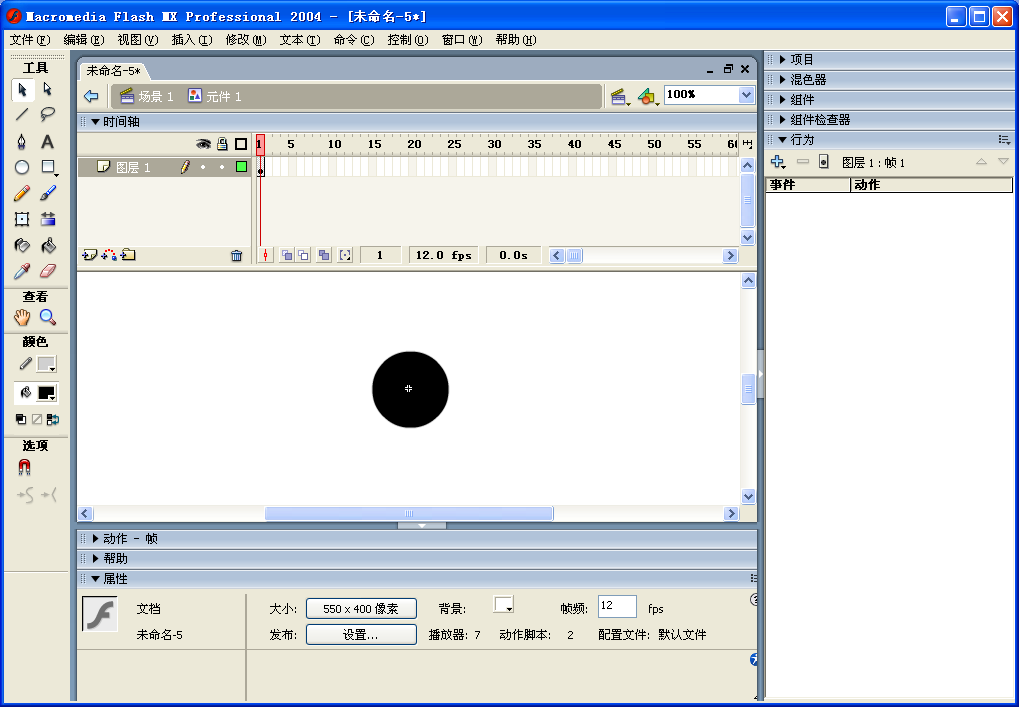
Task: Pick the Oval tool
Action: click(x=22, y=167)
